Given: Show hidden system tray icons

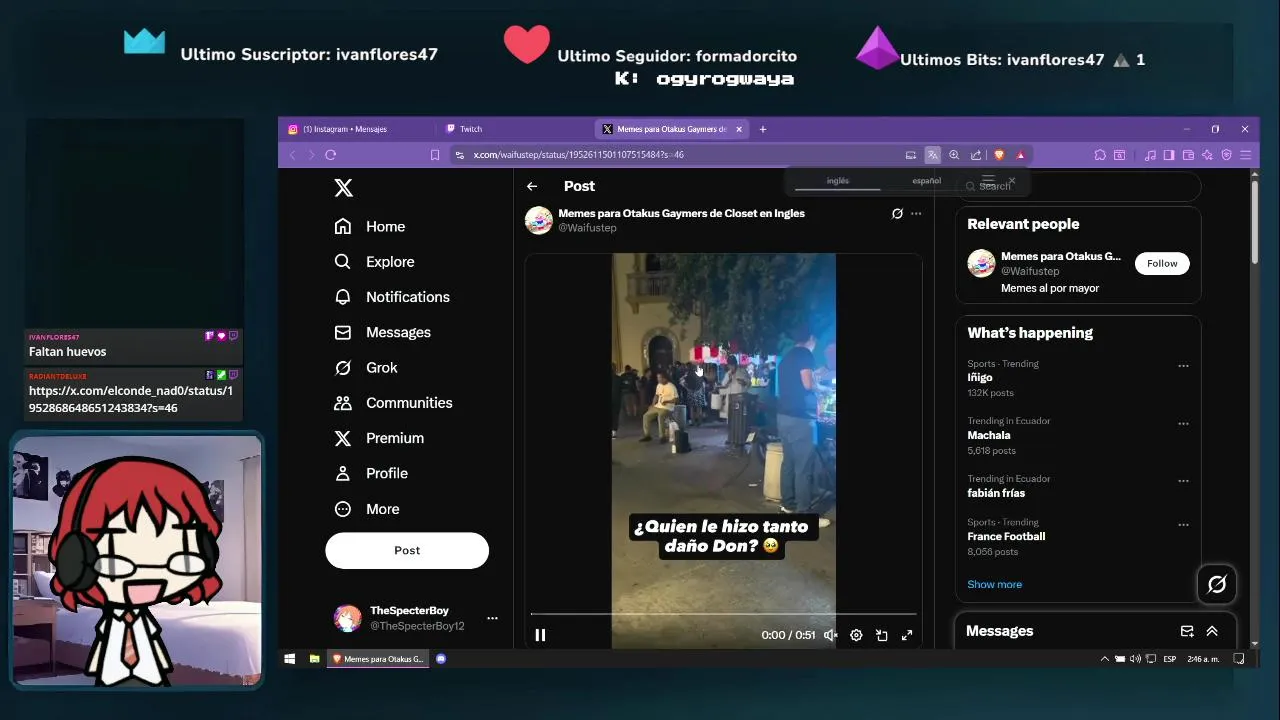Looking at the screenshot, I should click(x=1105, y=659).
